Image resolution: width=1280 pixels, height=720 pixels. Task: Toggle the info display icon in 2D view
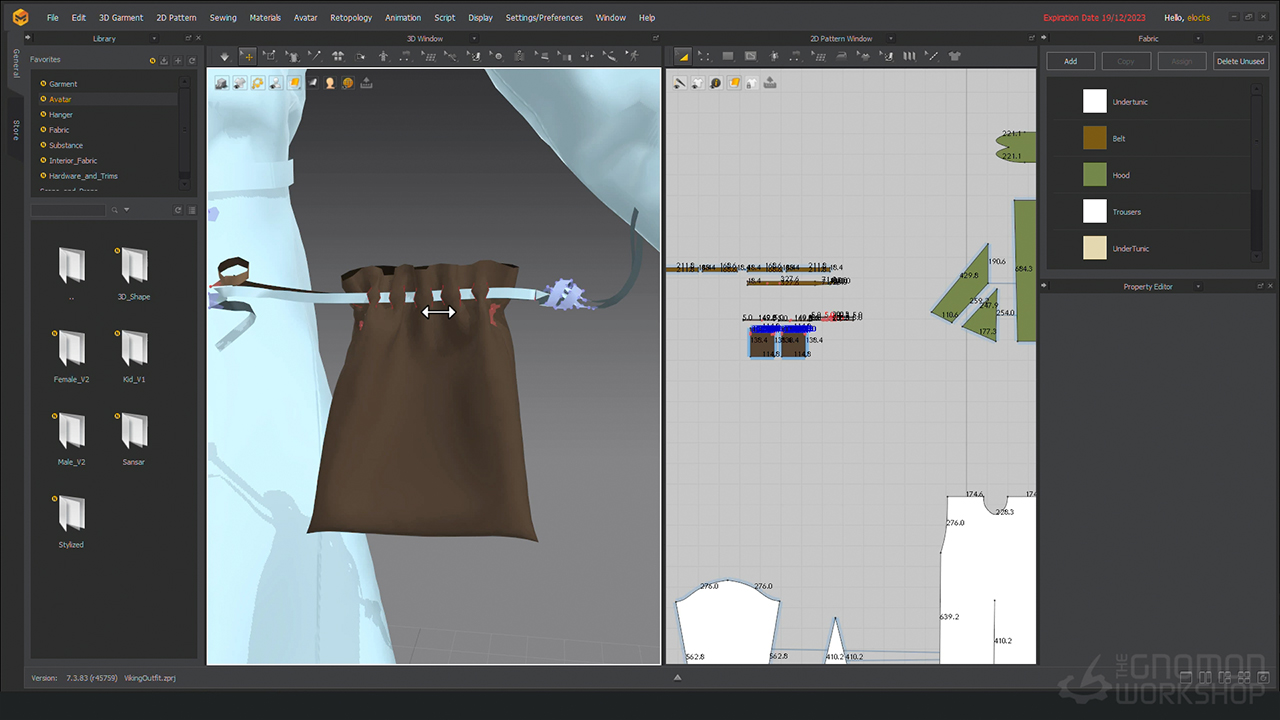coord(715,83)
